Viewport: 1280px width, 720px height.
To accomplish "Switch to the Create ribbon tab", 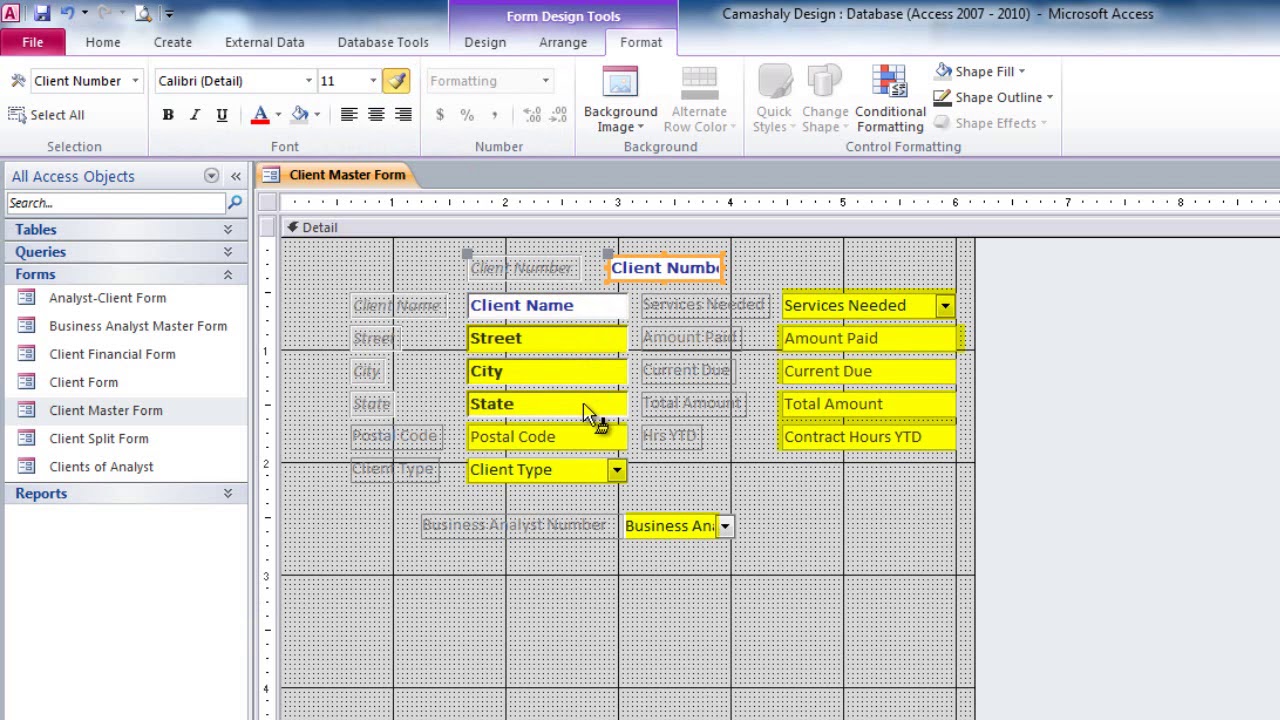I will tap(173, 42).
